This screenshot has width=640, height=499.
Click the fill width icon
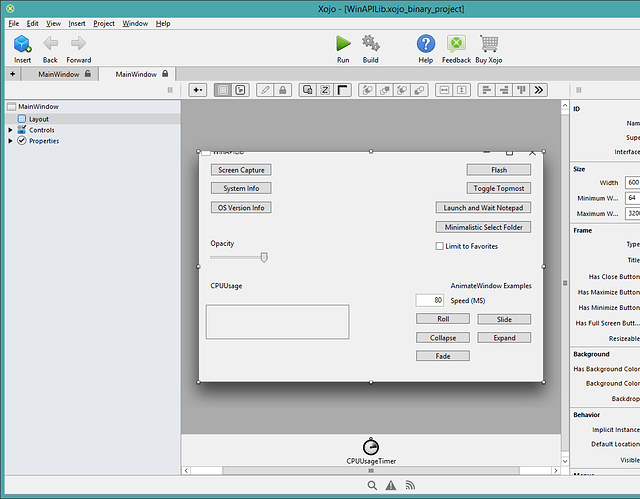(444, 90)
